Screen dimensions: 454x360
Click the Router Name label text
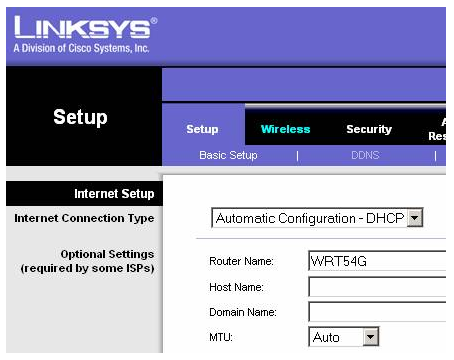(241, 261)
